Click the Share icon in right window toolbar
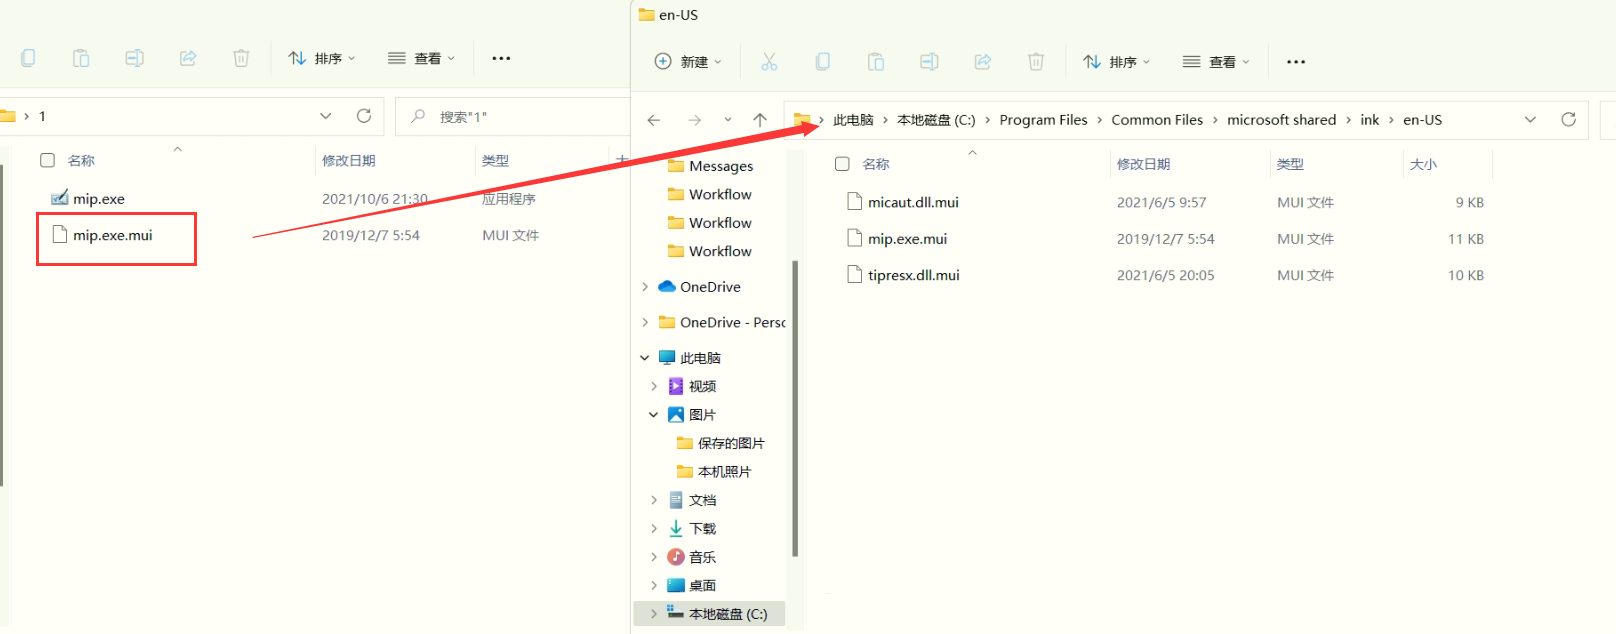 982,62
